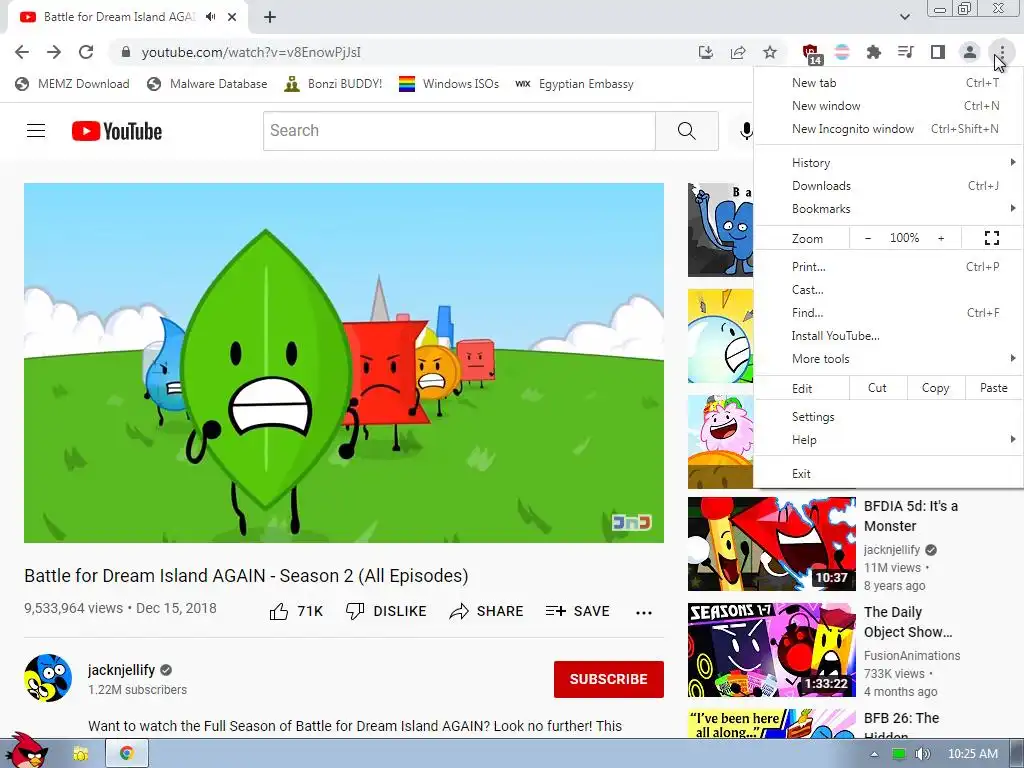Screen dimensions: 1024x768
Task: Save the video to a playlist
Action: click(x=577, y=611)
